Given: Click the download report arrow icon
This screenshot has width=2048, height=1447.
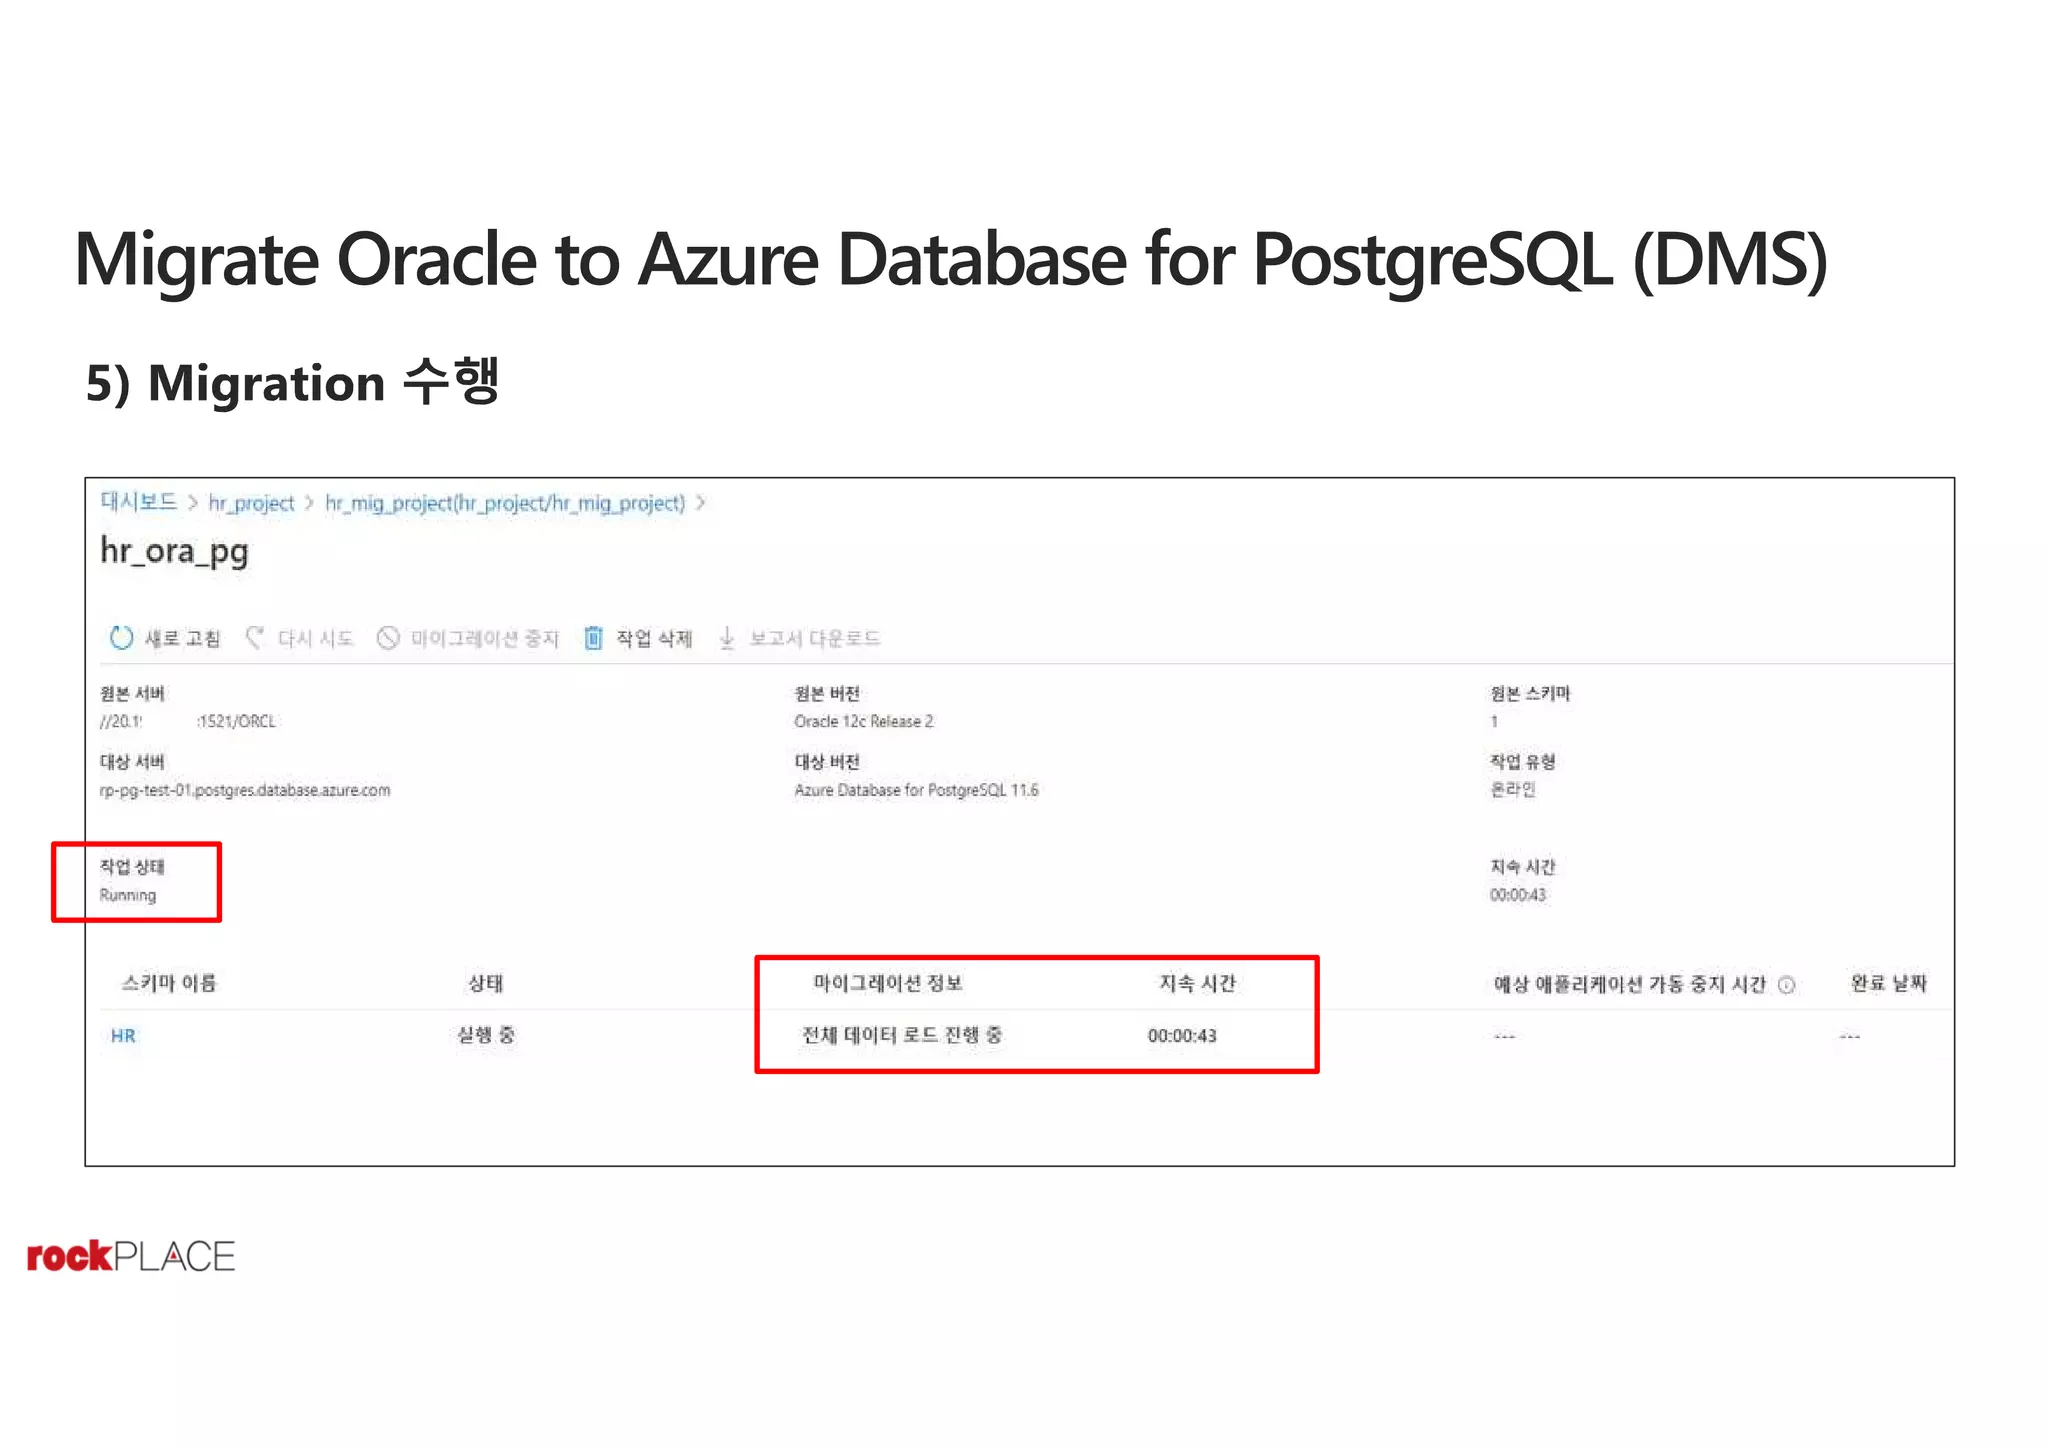Looking at the screenshot, I should pos(727,638).
